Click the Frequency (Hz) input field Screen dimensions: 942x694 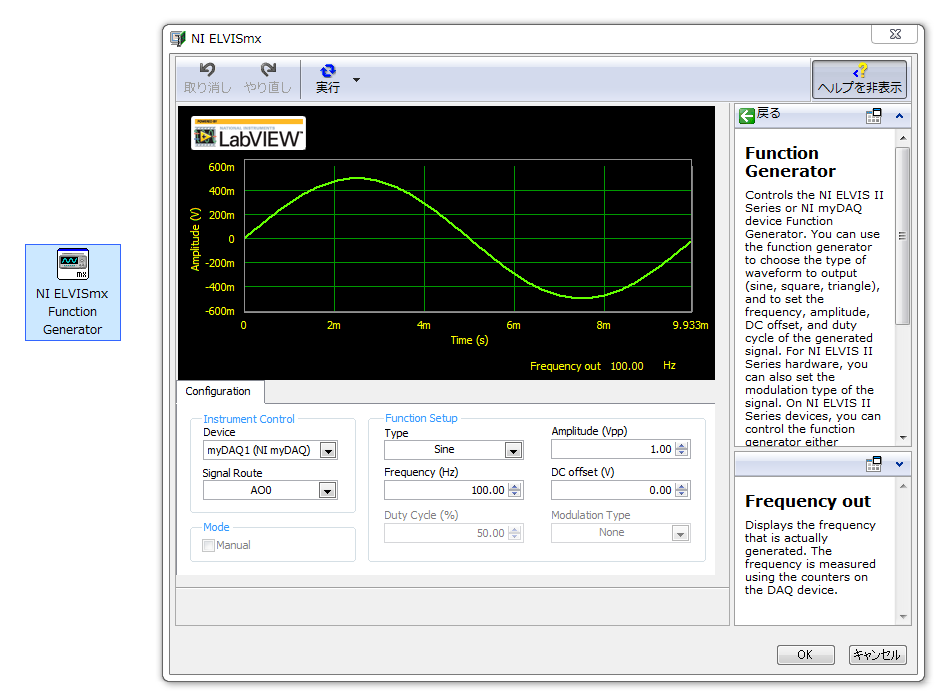(x=446, y=490)
